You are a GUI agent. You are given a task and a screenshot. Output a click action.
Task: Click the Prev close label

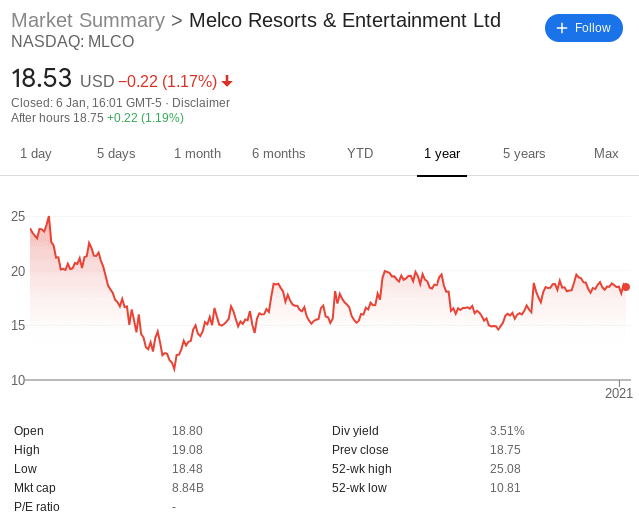pos(360,450)
